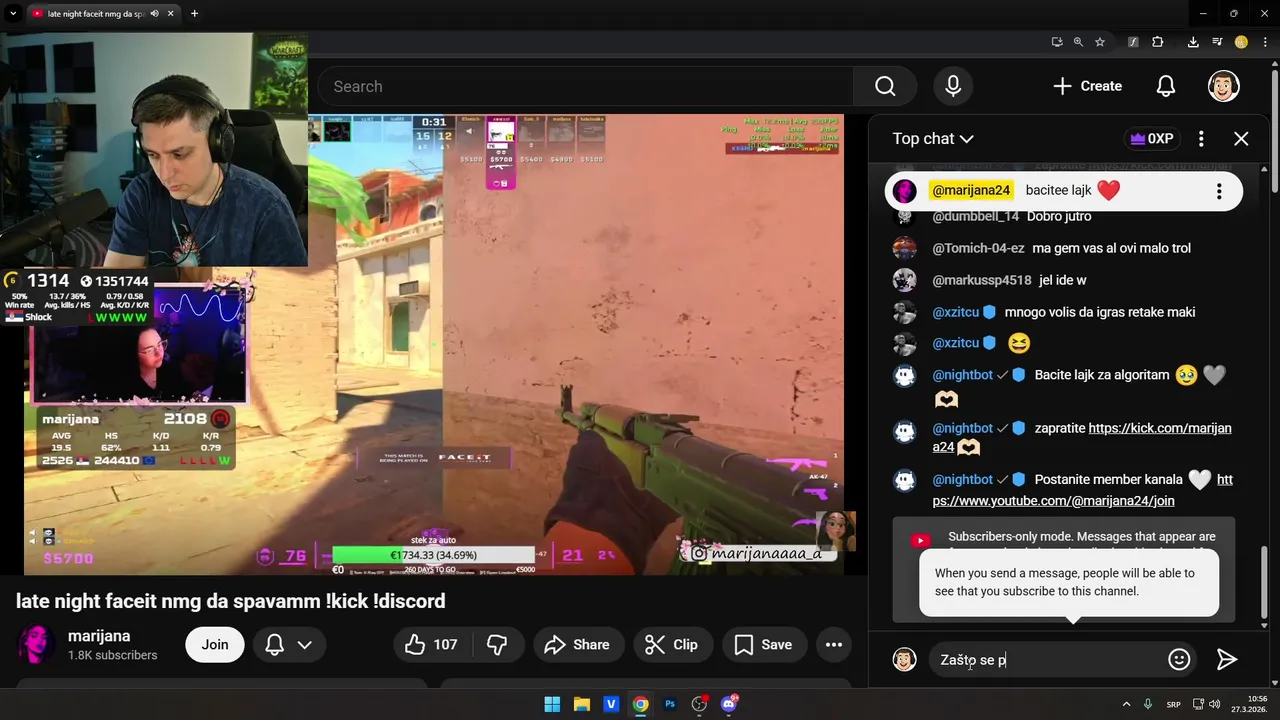This screenshot has height=720, width=1280.
Task: Open OBS from the taskbar
Action: (x=699, y=704)
